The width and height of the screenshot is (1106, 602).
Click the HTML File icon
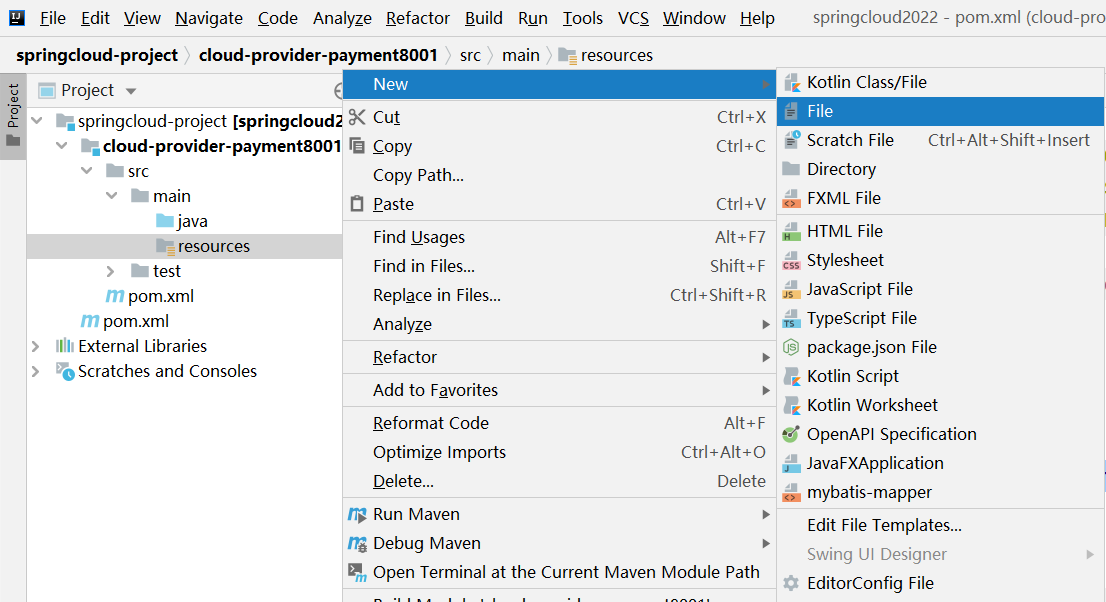point(791,231)
